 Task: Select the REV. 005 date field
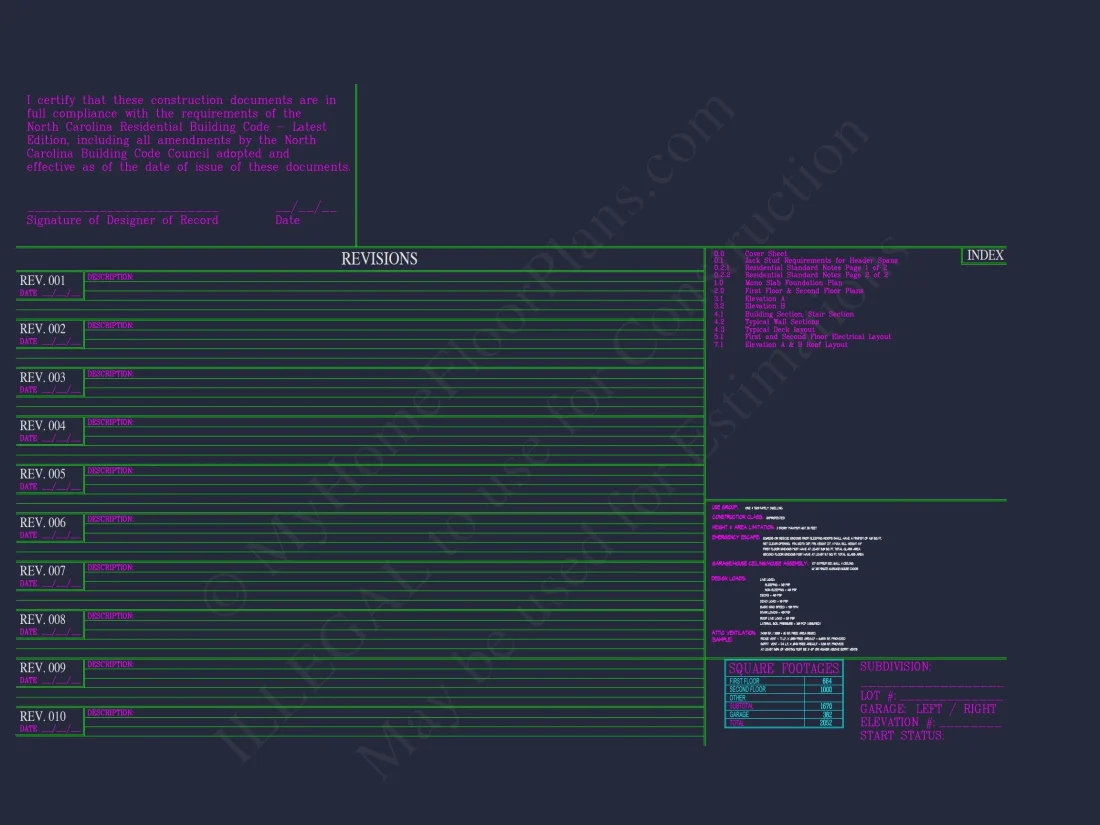point(60,487)
